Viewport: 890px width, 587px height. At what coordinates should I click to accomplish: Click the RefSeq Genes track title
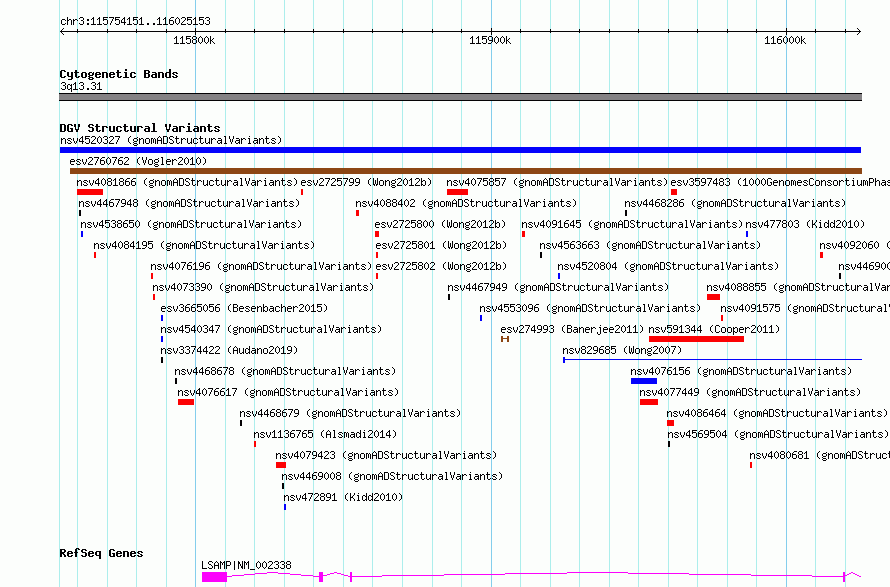(x=101, y=554)
